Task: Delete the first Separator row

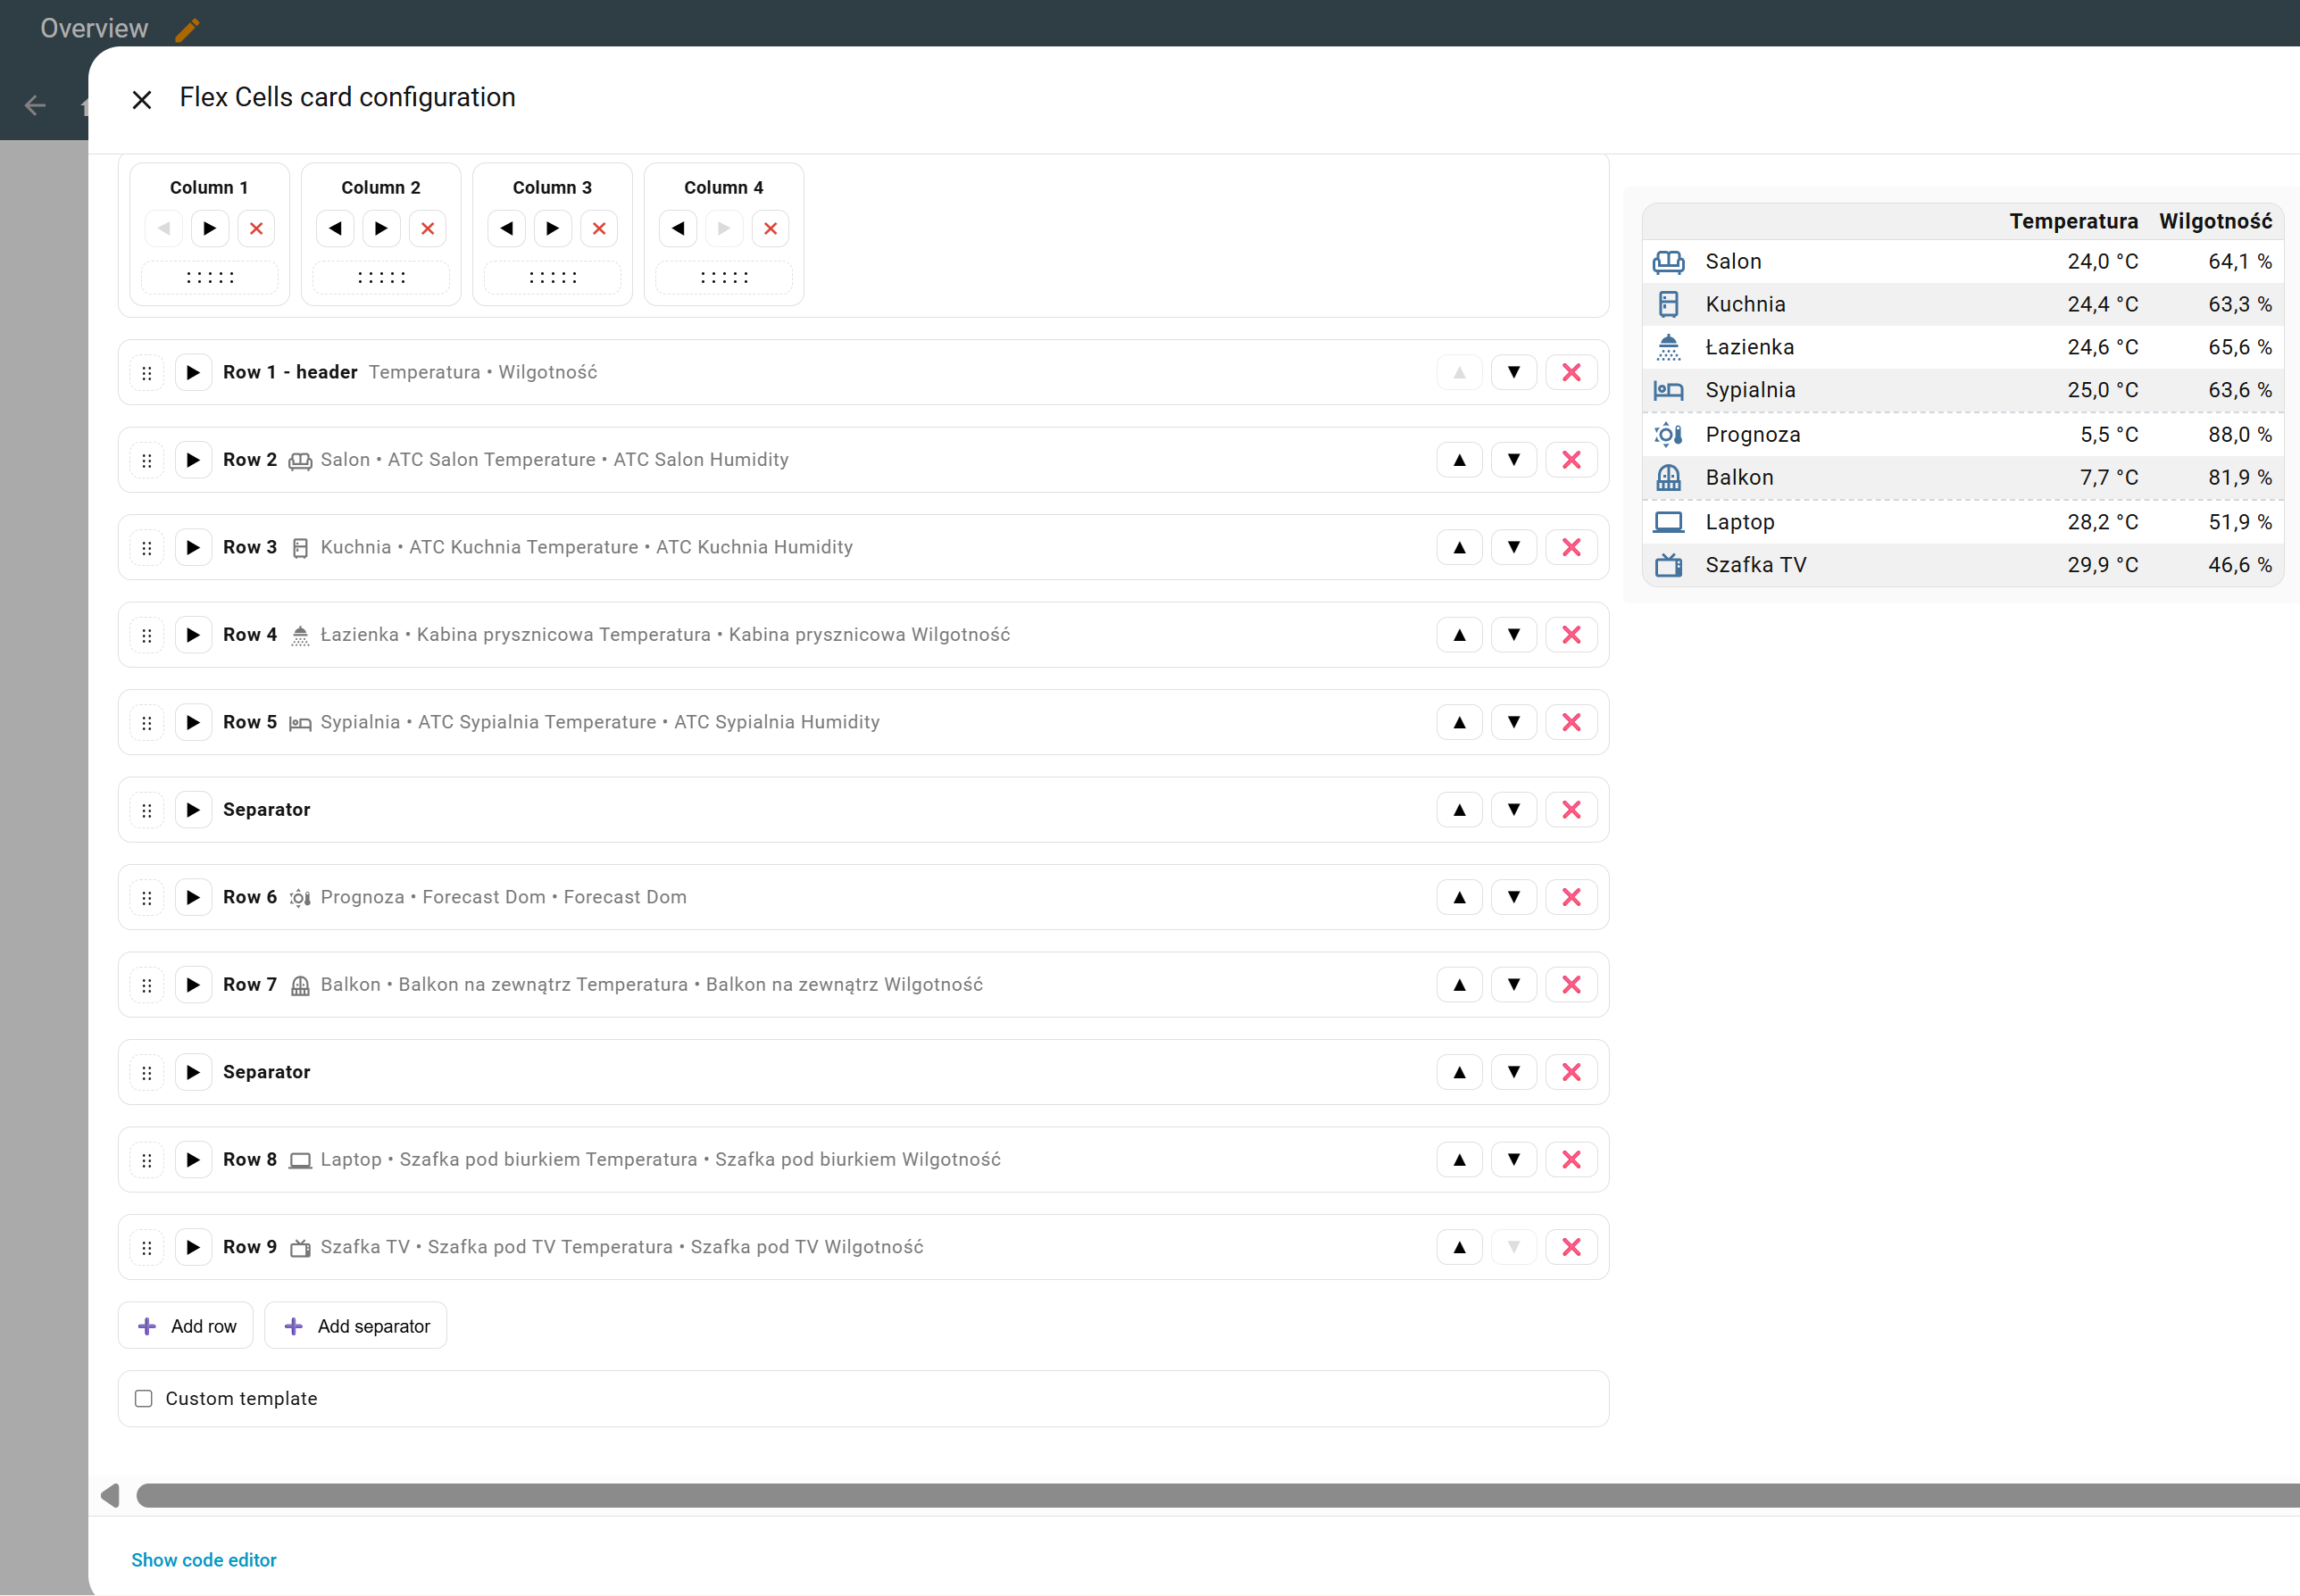Action: (x=1570, y=810)
